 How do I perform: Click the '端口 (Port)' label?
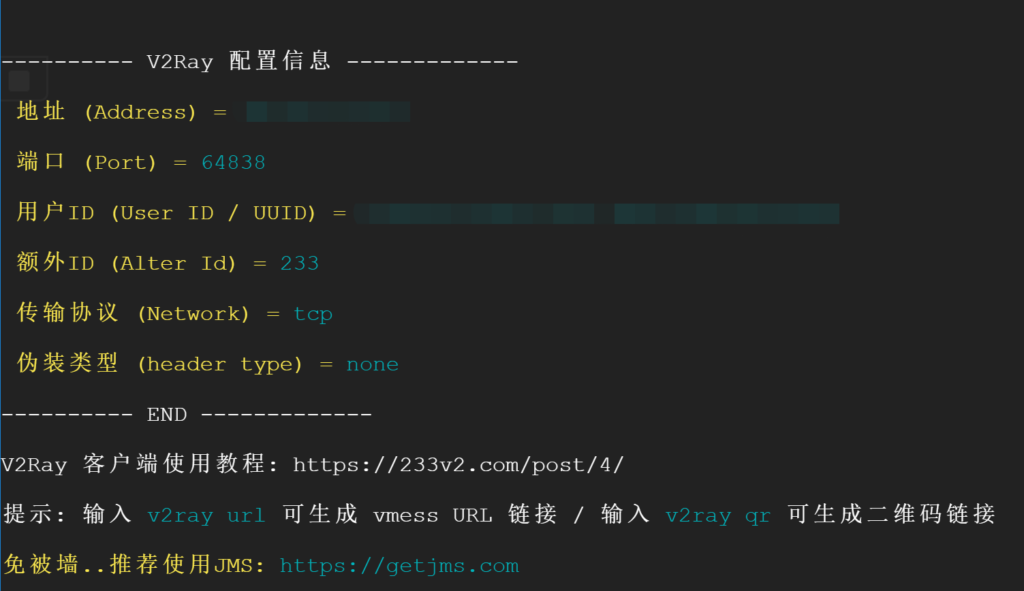tap(87, 162)
